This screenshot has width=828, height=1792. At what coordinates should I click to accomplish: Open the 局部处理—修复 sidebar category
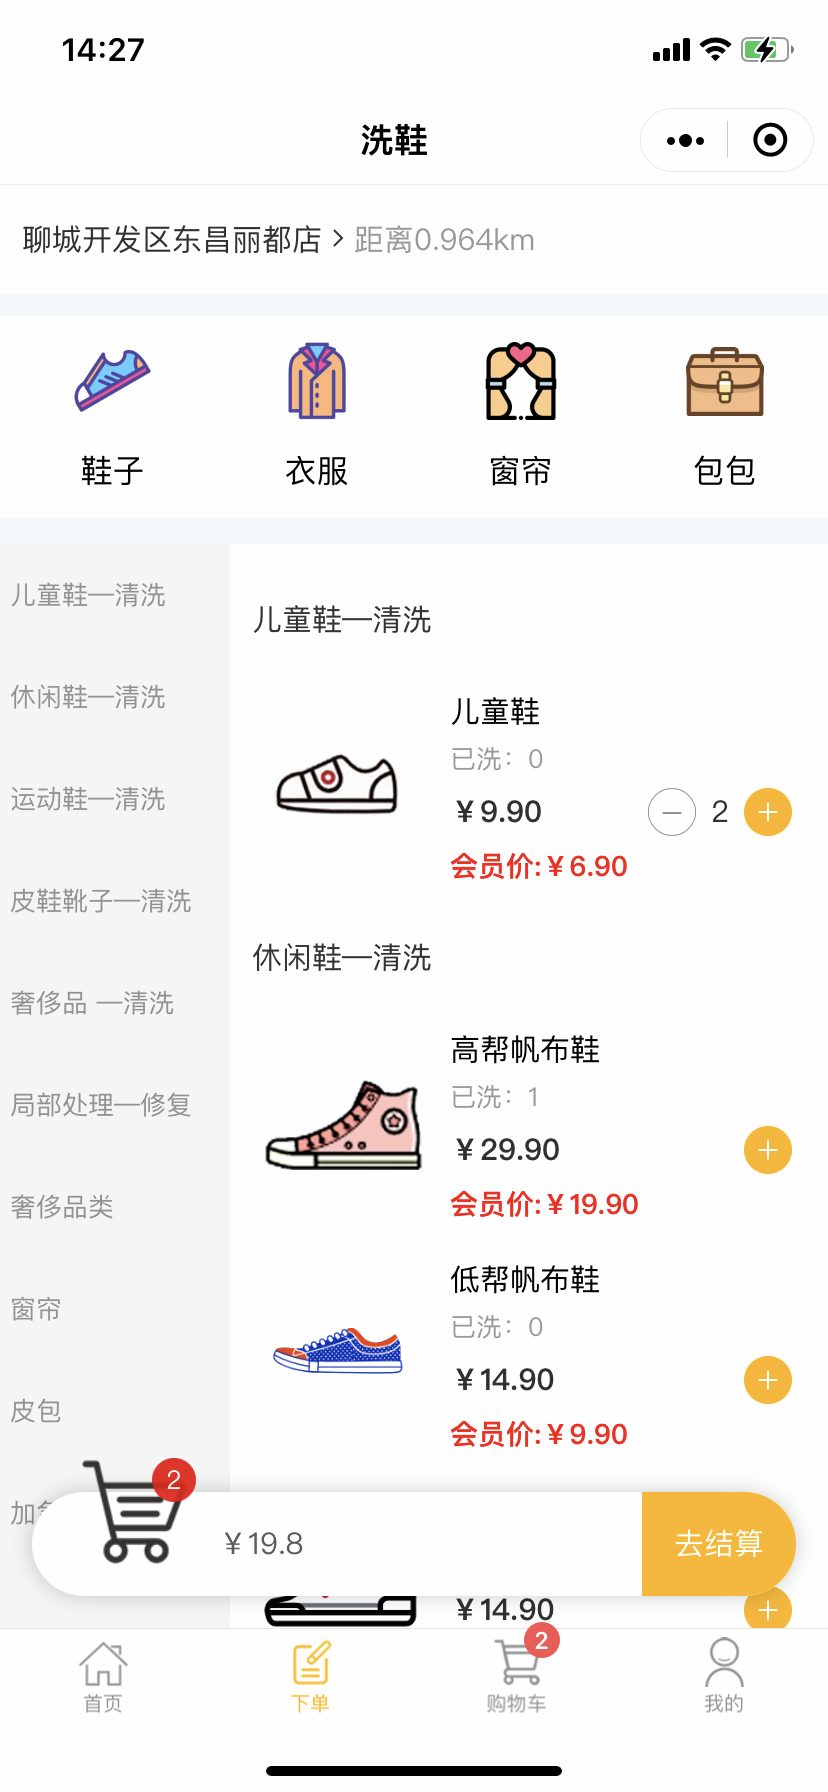pos(101,1105)
